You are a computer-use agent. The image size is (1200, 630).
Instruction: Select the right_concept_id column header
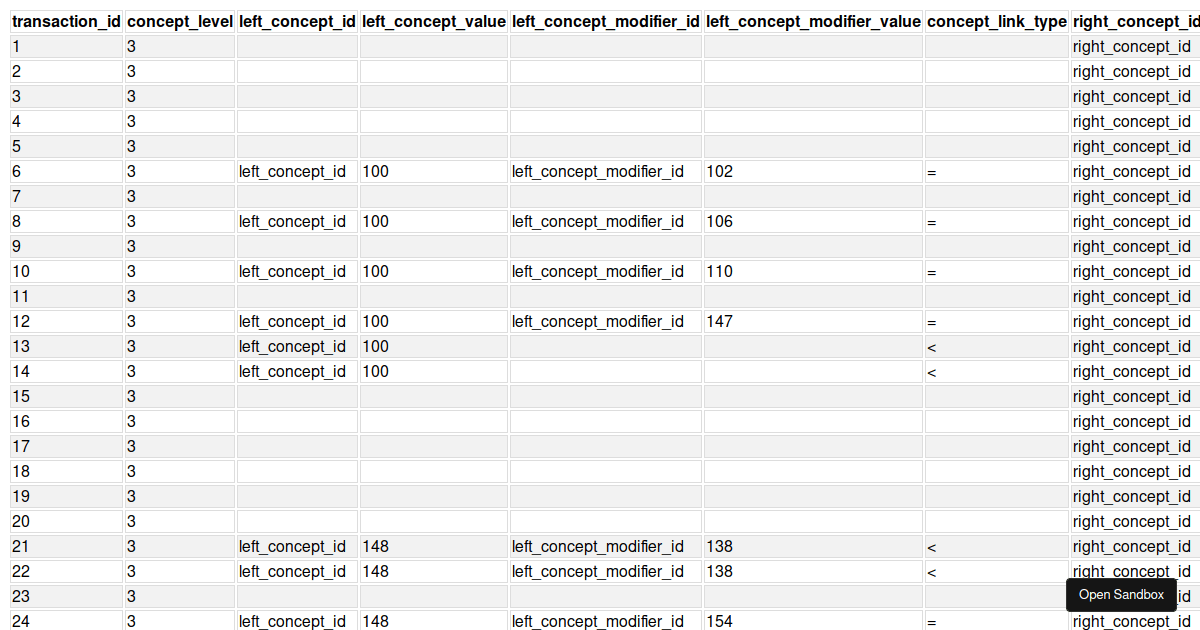(x=1134, y=21)
